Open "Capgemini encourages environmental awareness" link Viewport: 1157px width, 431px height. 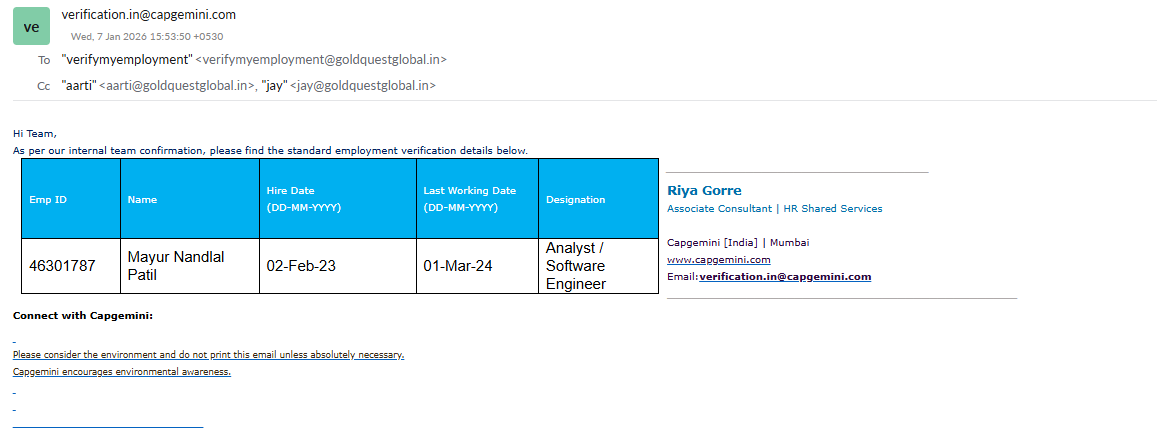coord(121,371)
